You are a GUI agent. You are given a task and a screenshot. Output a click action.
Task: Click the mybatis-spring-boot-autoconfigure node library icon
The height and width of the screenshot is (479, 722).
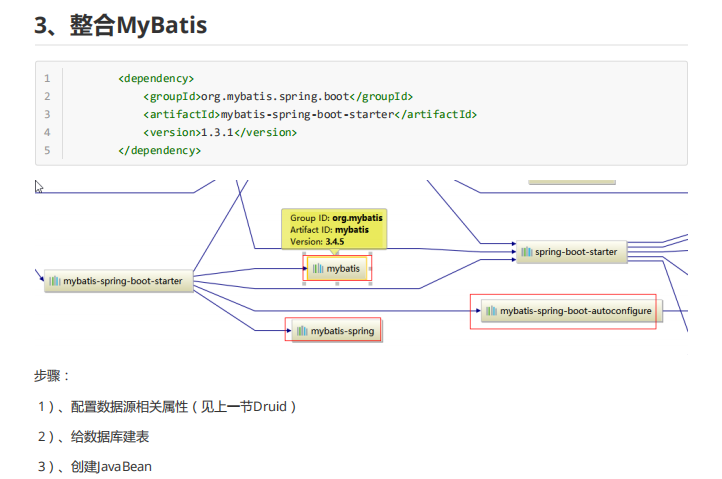tap(492, 311)
